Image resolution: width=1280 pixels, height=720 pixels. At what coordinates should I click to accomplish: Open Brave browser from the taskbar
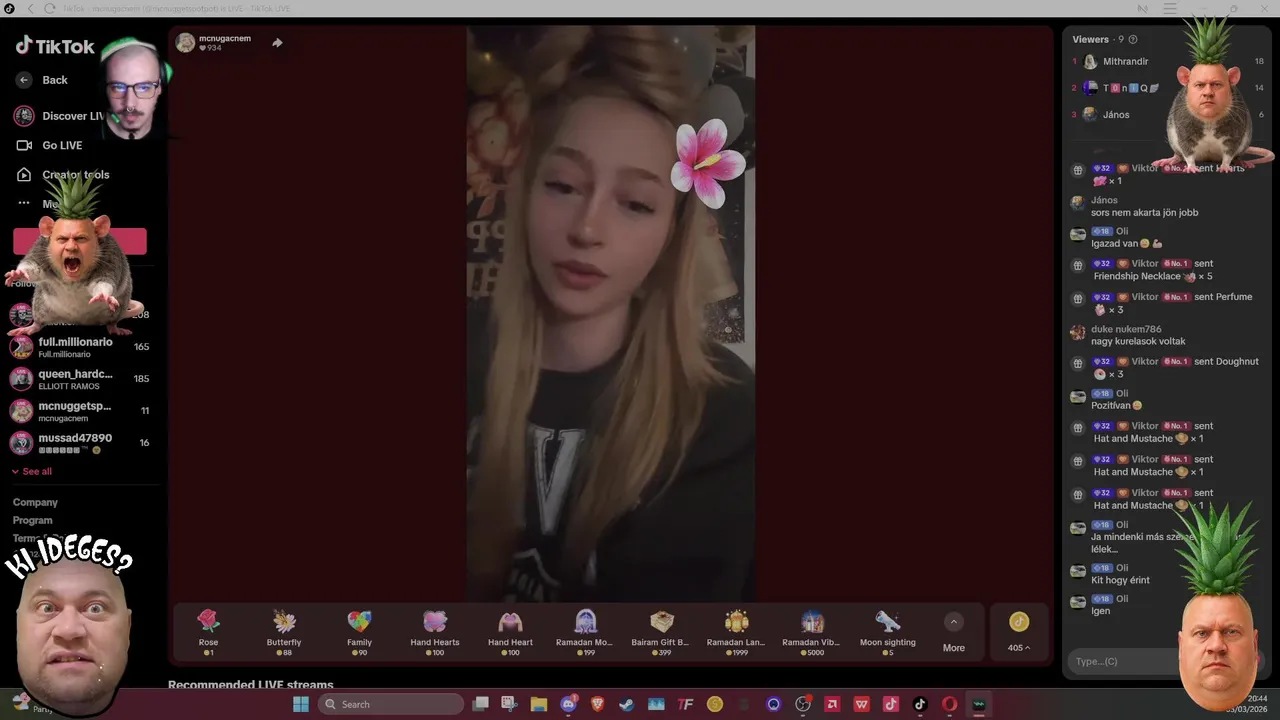(x=598, y=704)
